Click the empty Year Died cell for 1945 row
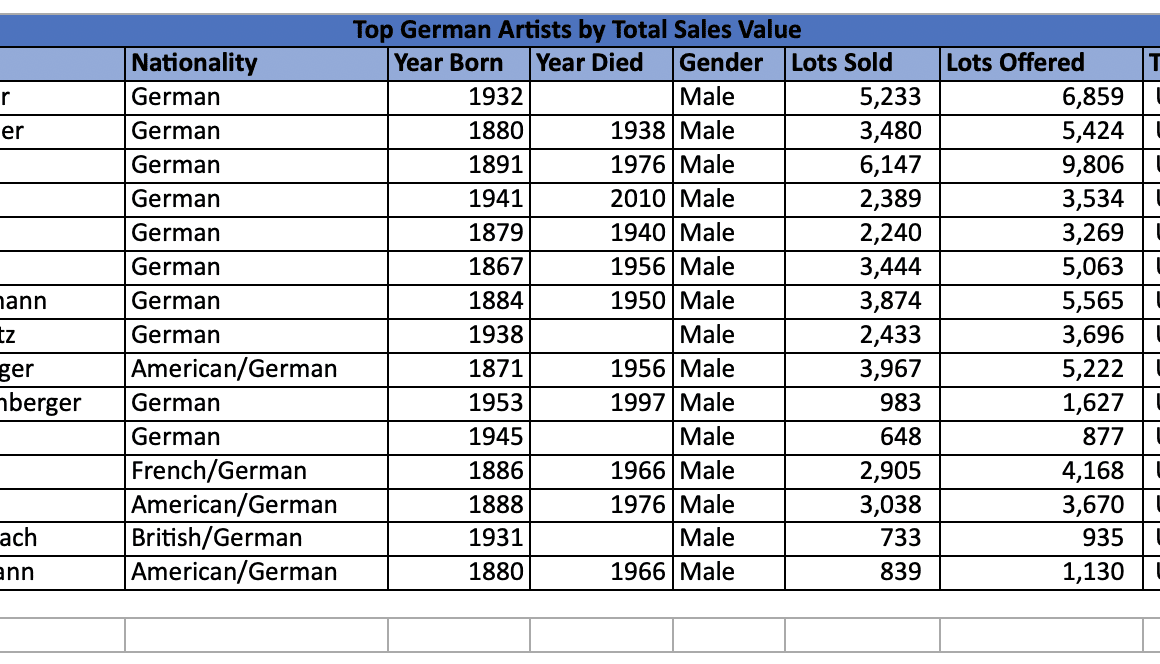 coord(601,437)
